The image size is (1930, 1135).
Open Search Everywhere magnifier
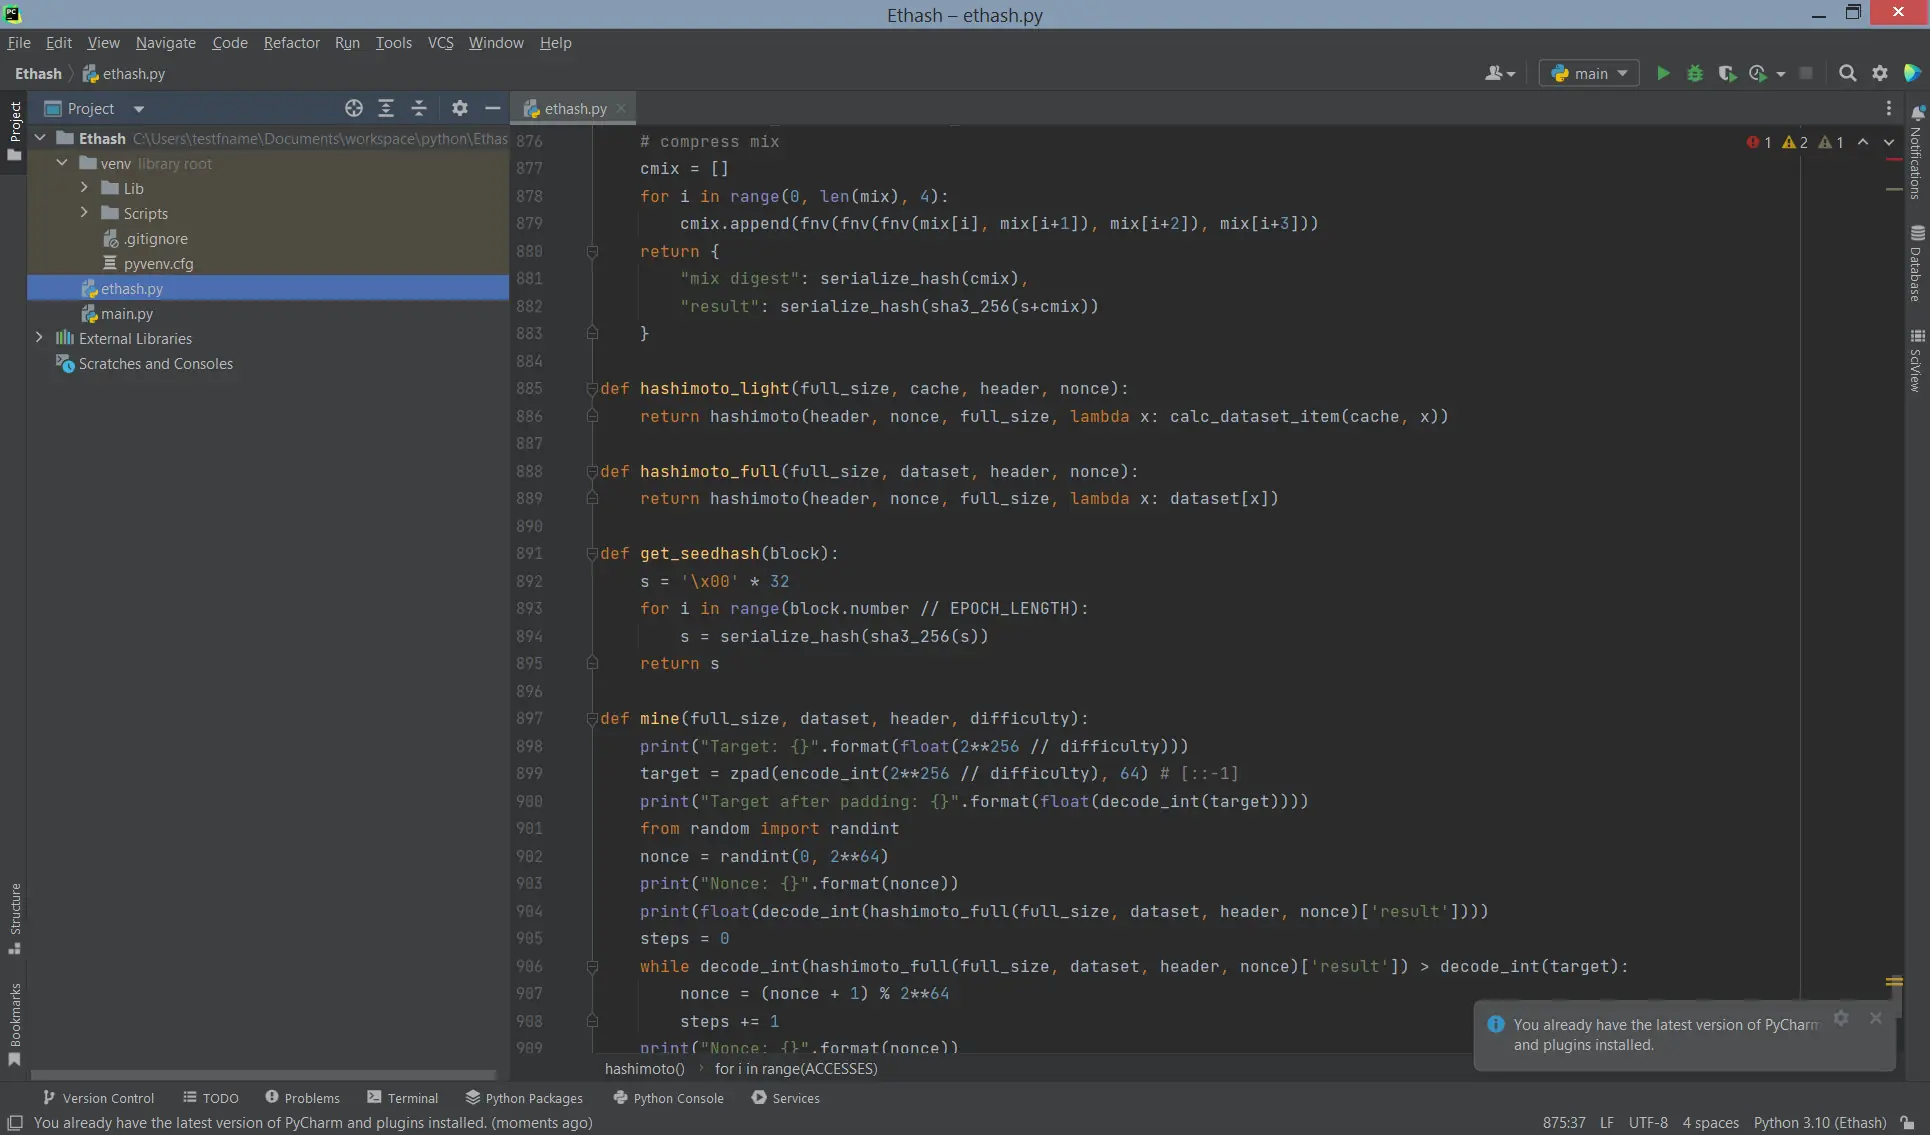1847,73
